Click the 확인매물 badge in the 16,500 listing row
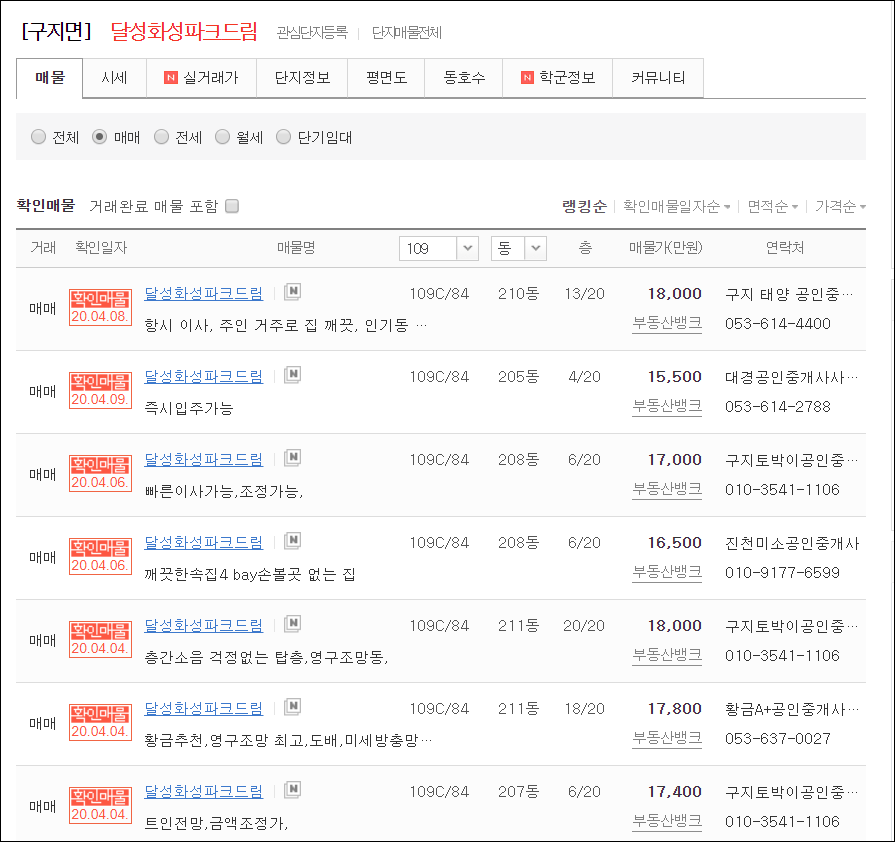Viewport: 895px width, 842px height. coord(100,557)
